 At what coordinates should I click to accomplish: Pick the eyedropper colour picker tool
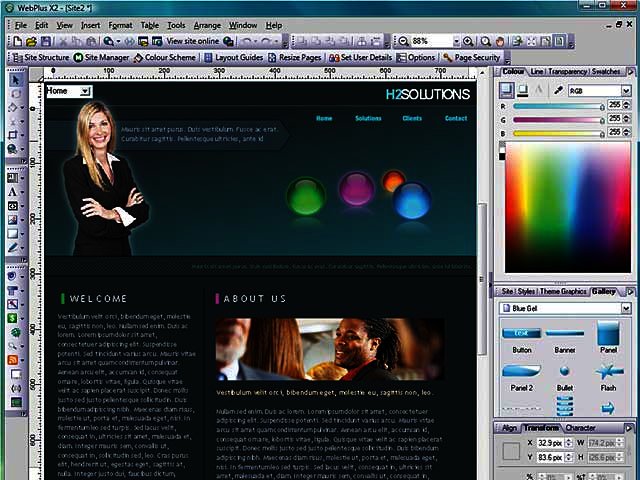[x=558, y=90]
